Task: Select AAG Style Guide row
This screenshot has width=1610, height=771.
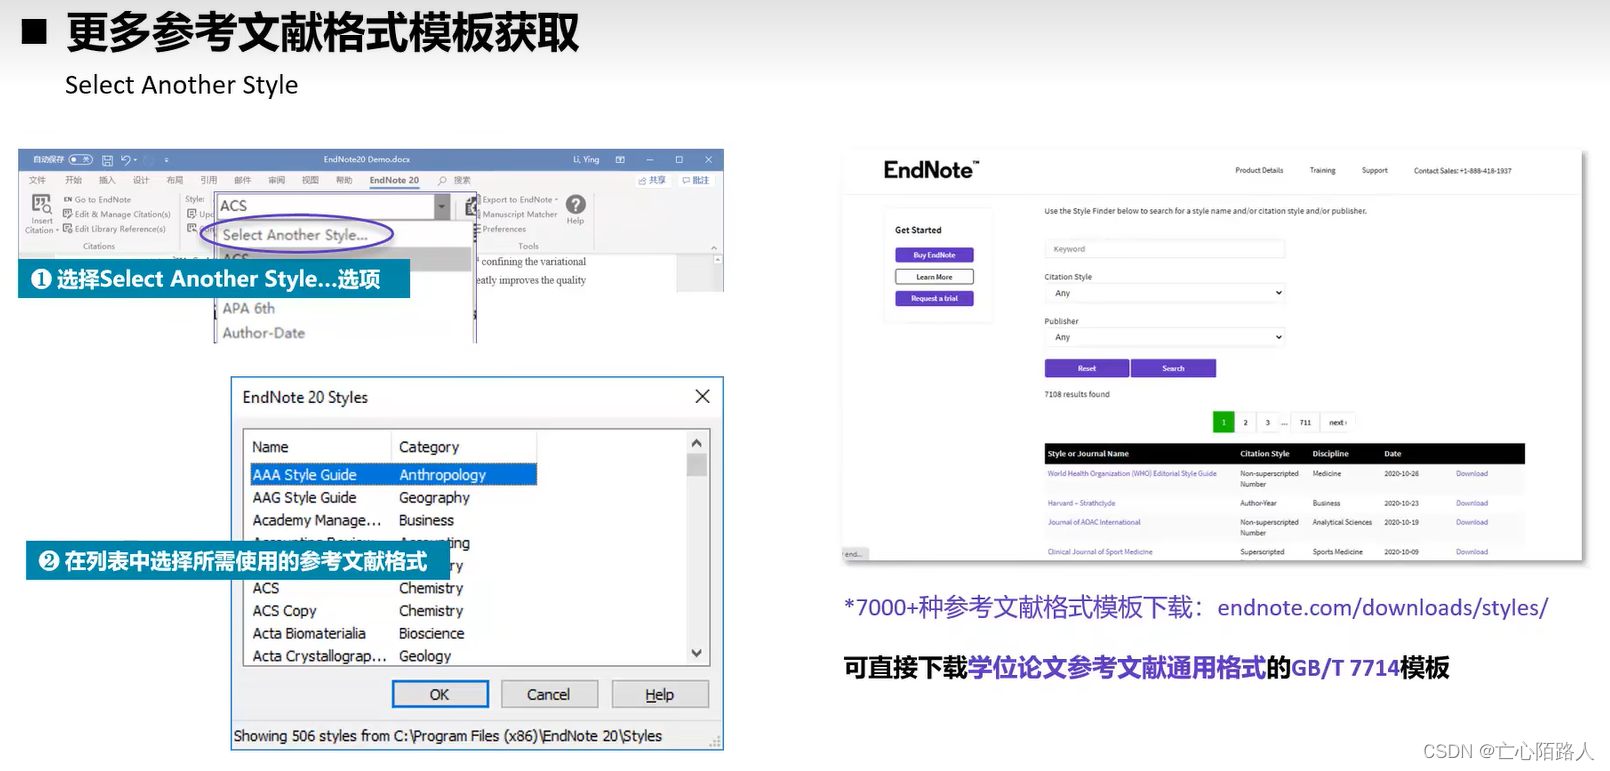Action: pyautogui.click(x=393, y=497)
